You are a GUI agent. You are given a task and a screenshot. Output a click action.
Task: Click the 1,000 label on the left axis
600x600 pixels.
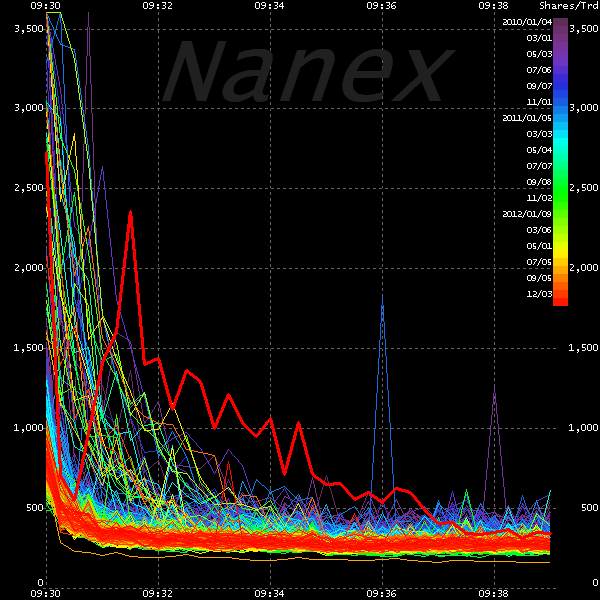[28, 427]
